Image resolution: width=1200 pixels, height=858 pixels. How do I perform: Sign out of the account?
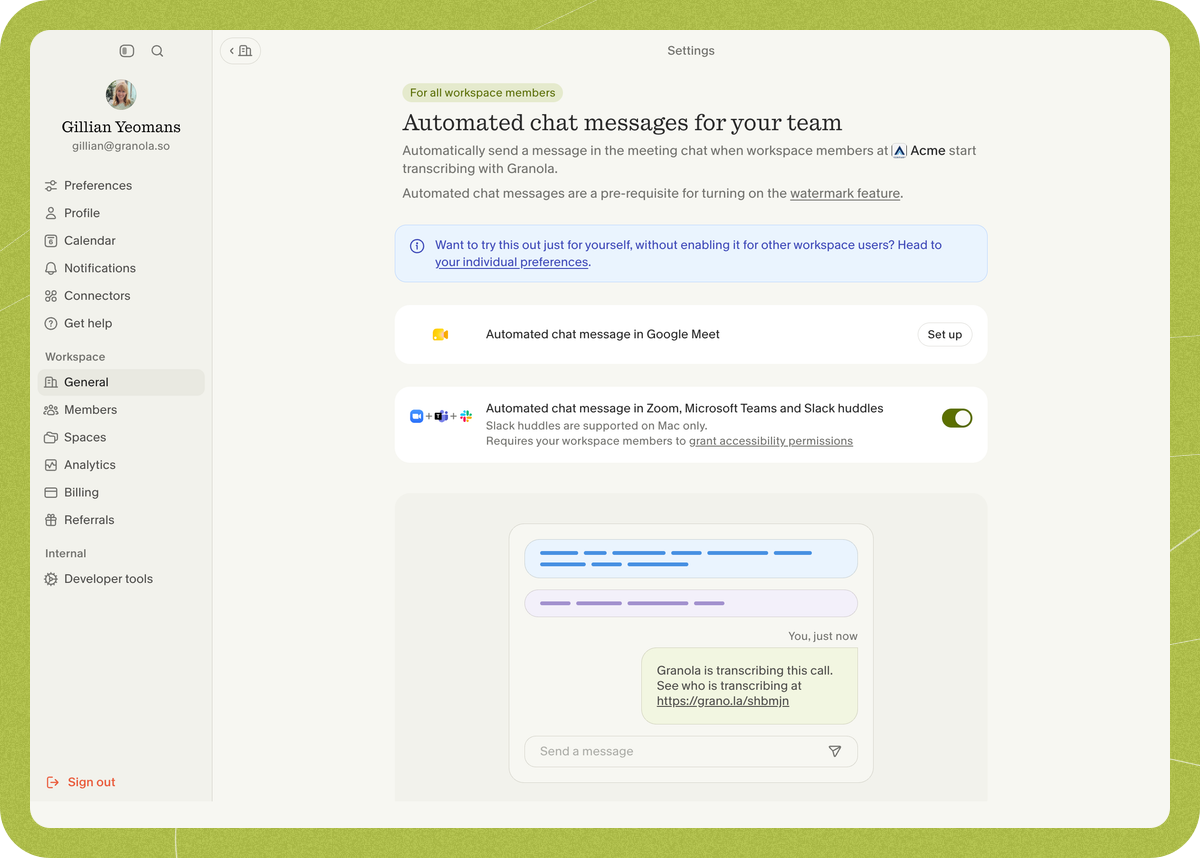[x=81, y=782]
